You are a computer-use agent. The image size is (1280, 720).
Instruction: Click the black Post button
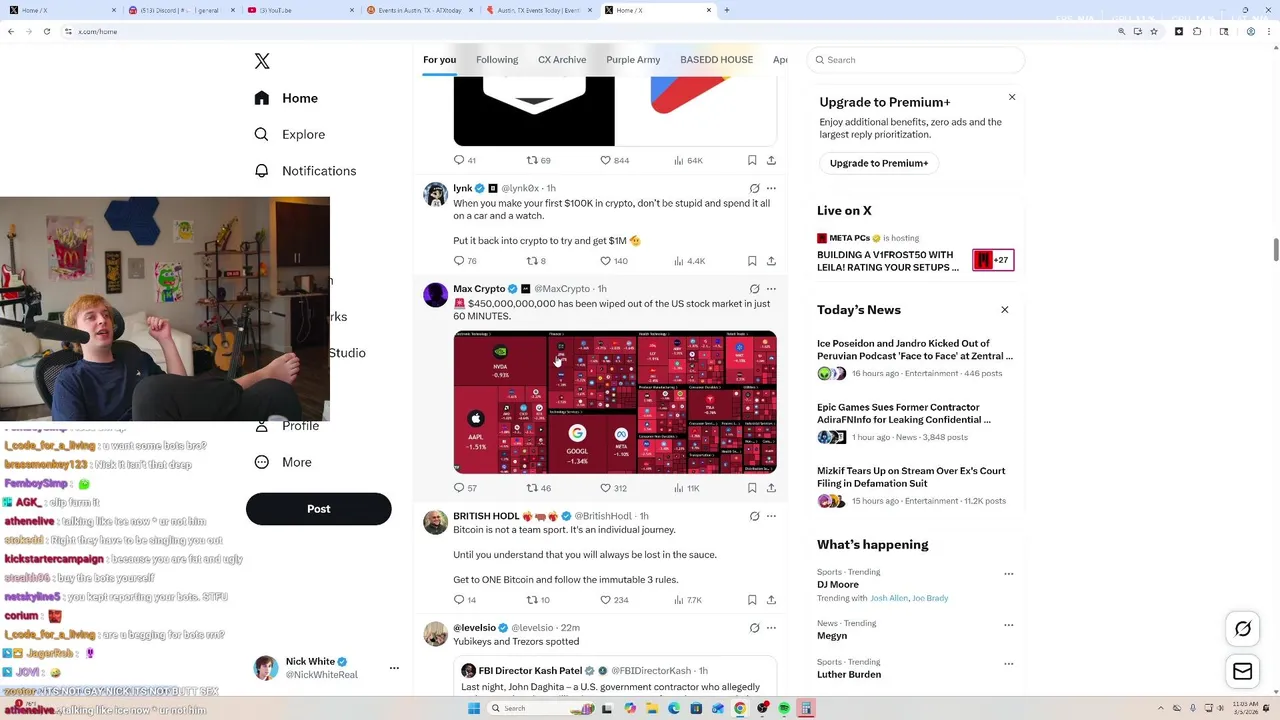pos(318,509)
